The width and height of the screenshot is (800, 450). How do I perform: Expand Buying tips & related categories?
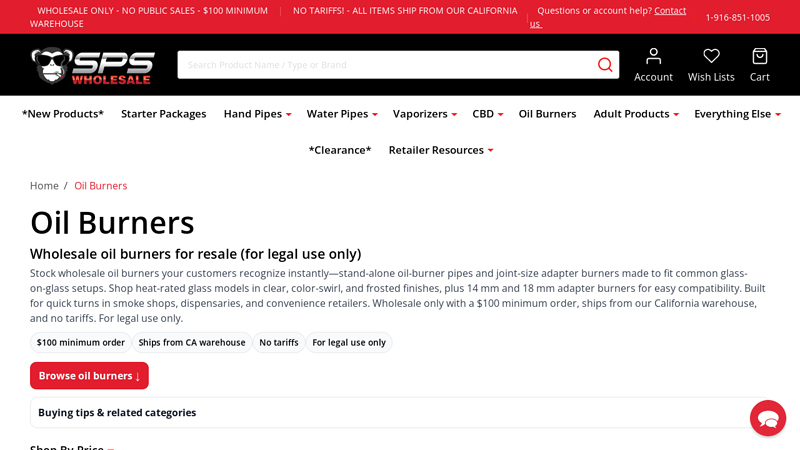117,412
